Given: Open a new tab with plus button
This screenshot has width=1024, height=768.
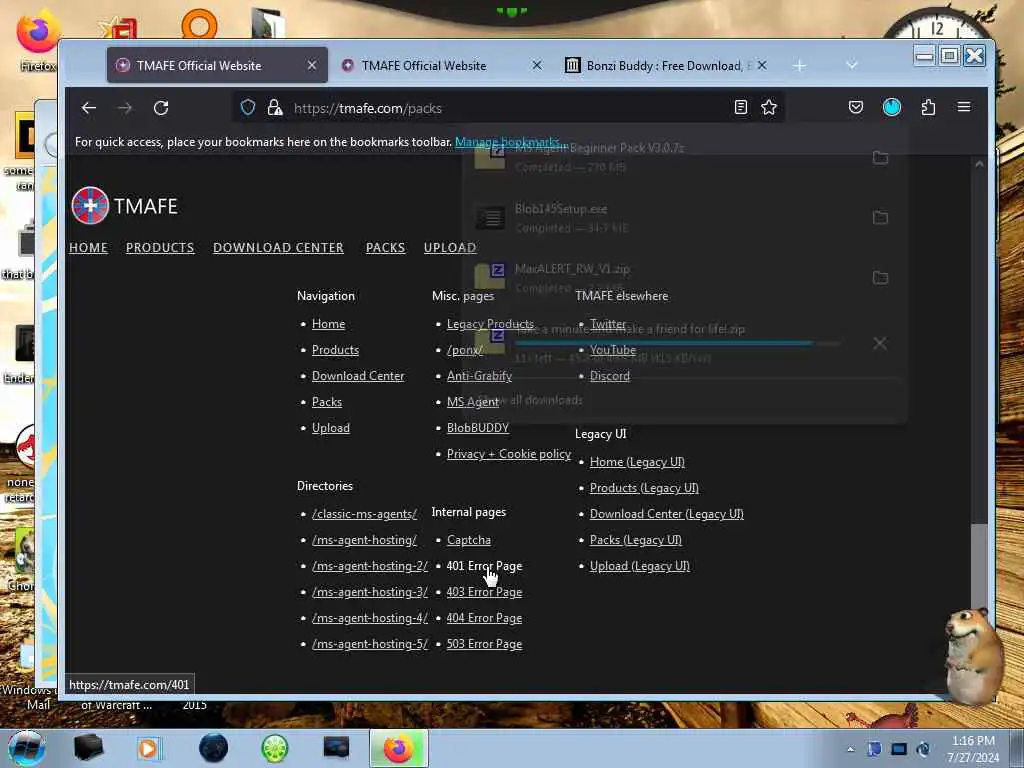Looking at the screenshot, I should [799, 66].
